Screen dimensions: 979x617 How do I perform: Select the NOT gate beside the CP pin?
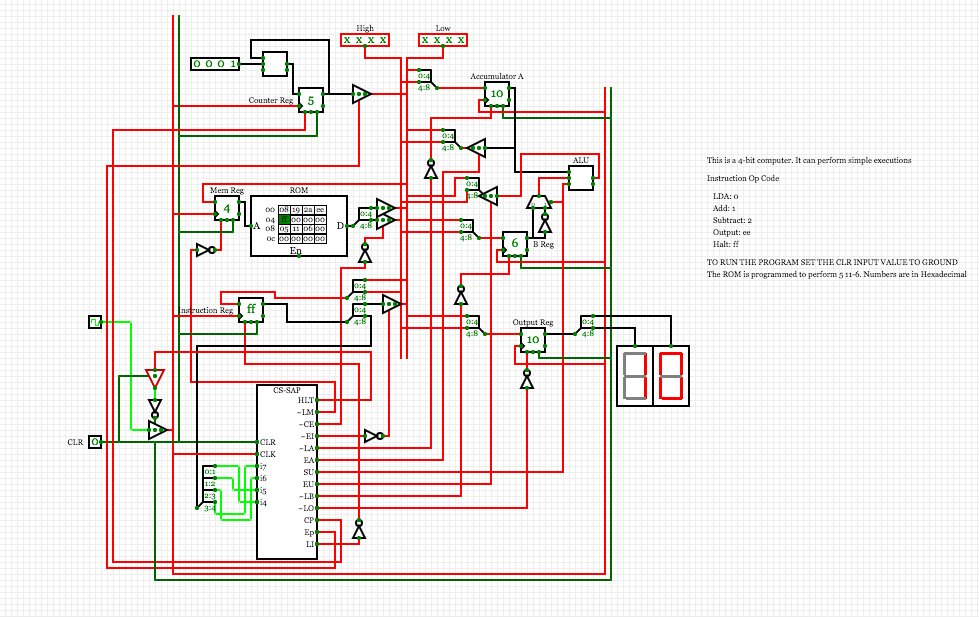(x=358, y=529)
